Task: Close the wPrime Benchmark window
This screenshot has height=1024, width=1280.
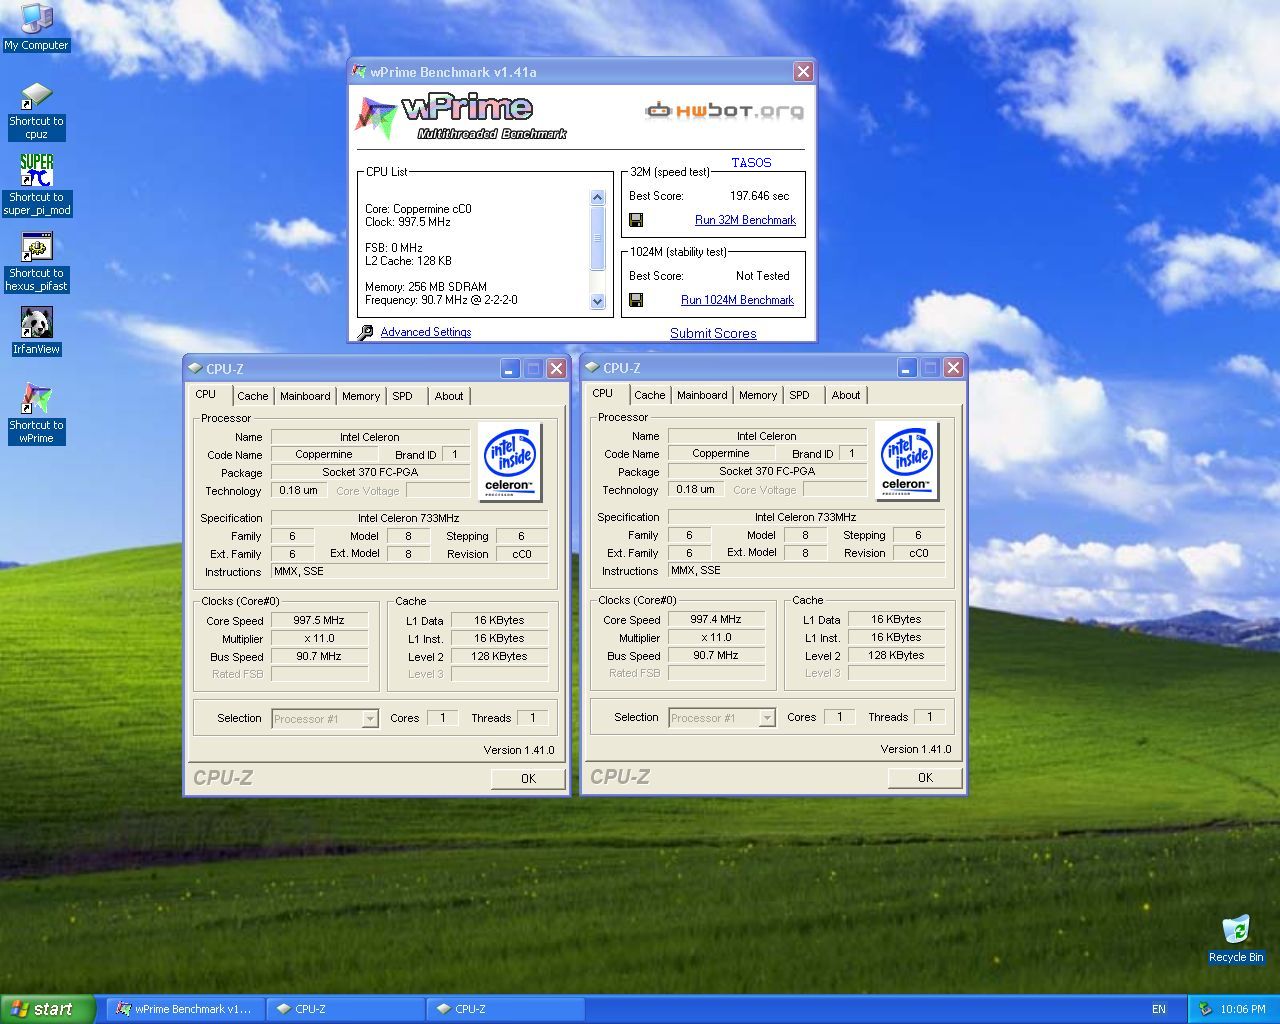Action: pos(803,71)
